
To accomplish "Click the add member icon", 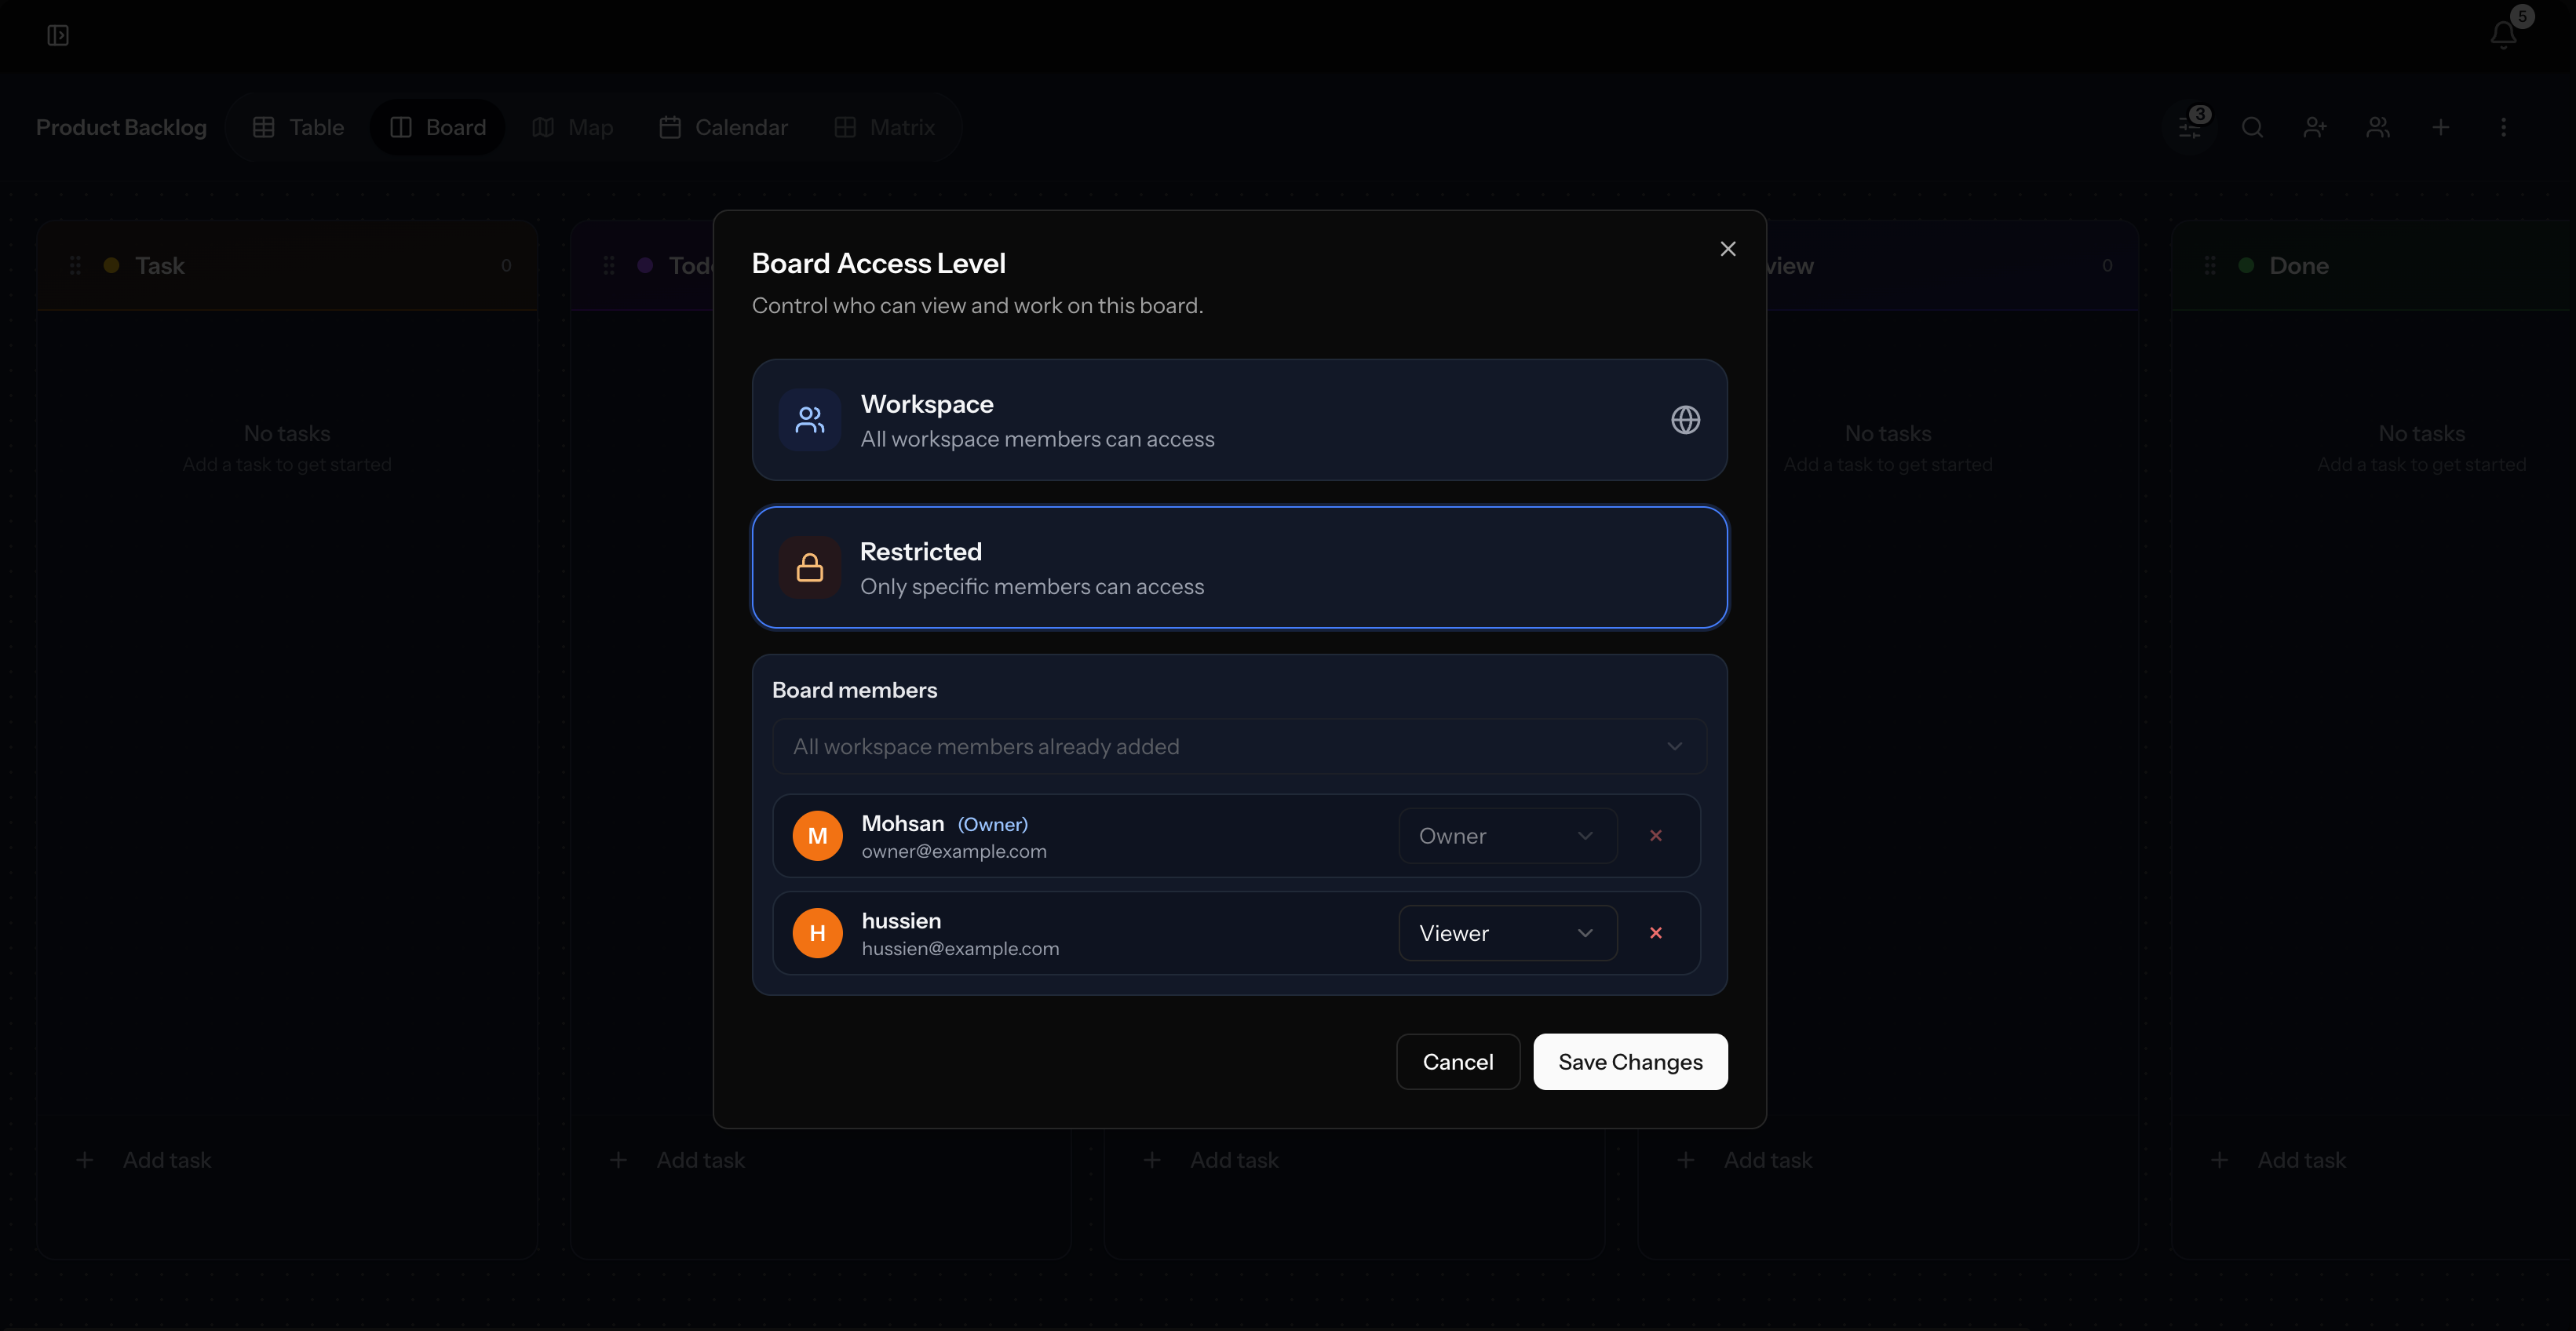I will pyautogui.click(x=2315, y=127).
